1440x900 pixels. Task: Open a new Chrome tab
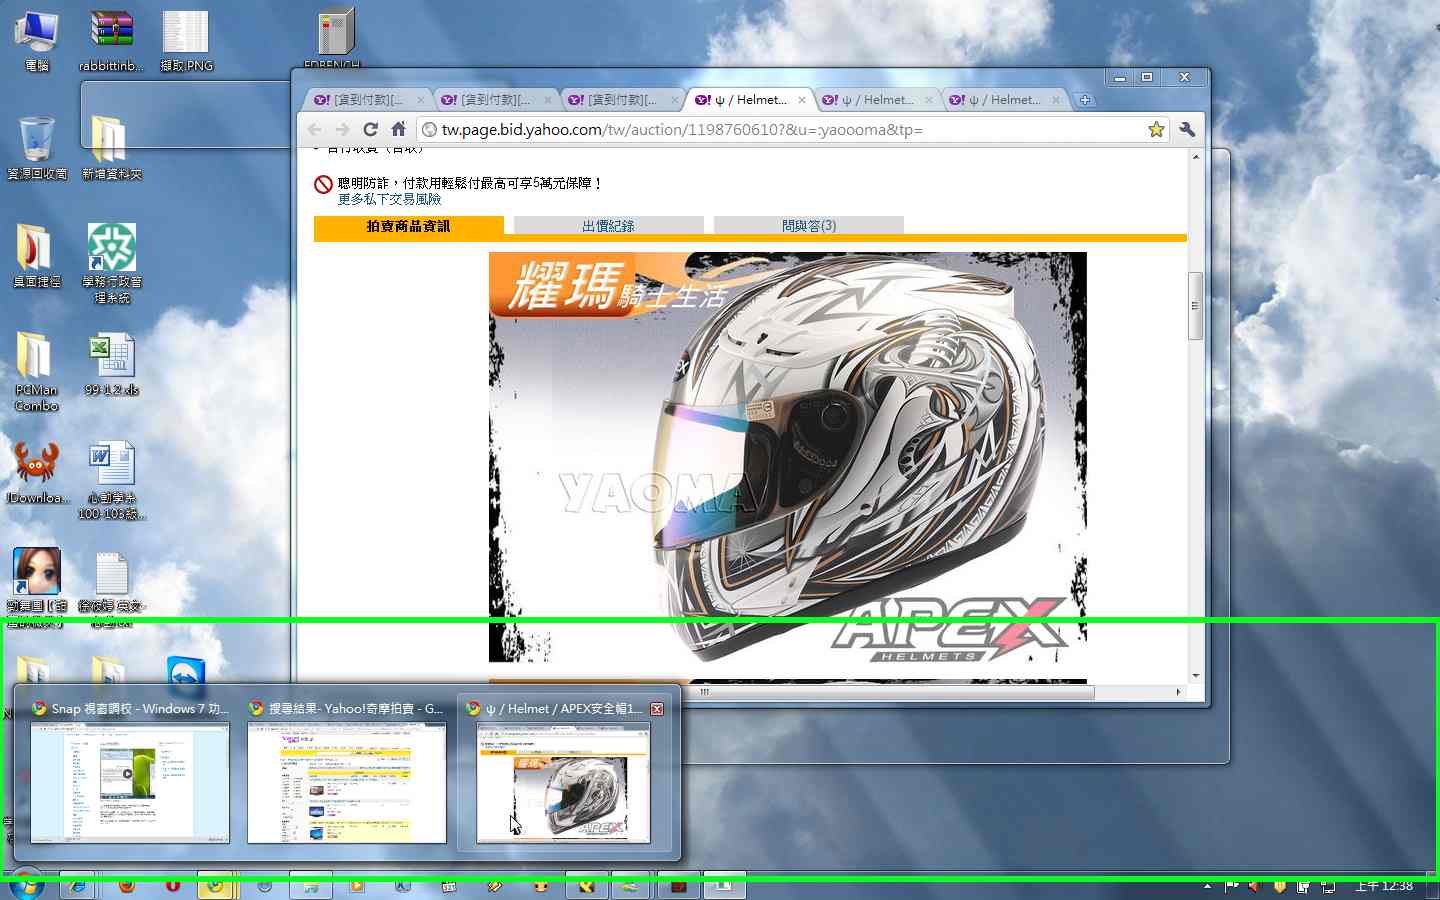pyautogui.click(x=1085, y=100)
